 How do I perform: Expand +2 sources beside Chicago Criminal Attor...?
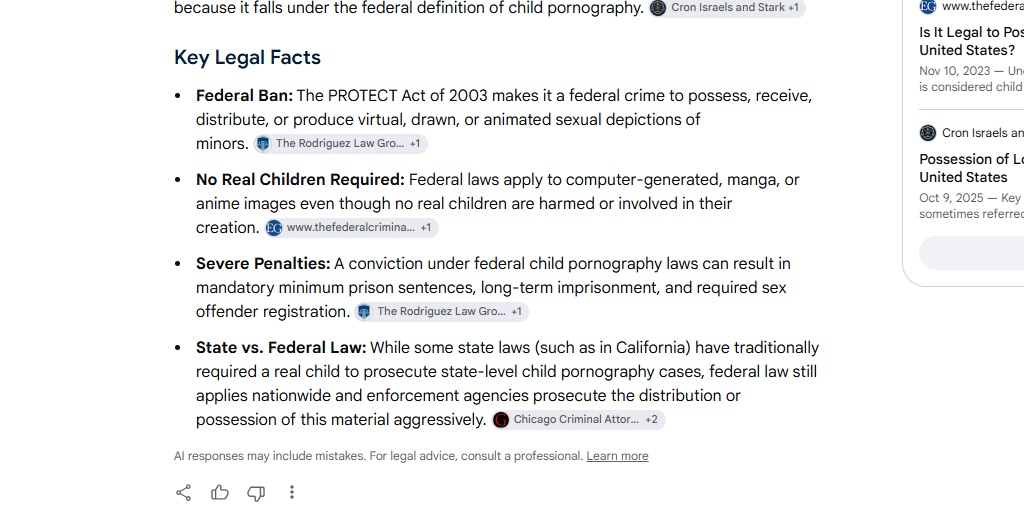coord(651,419)
